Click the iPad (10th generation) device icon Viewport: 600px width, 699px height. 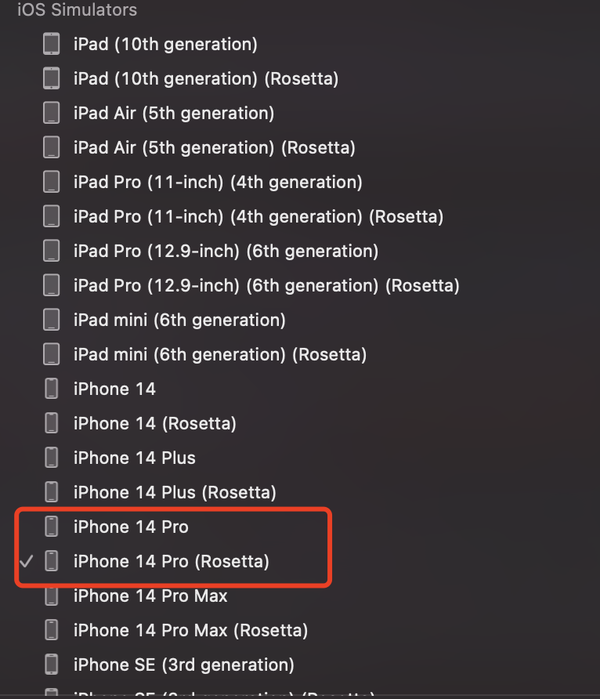point(51,44)
